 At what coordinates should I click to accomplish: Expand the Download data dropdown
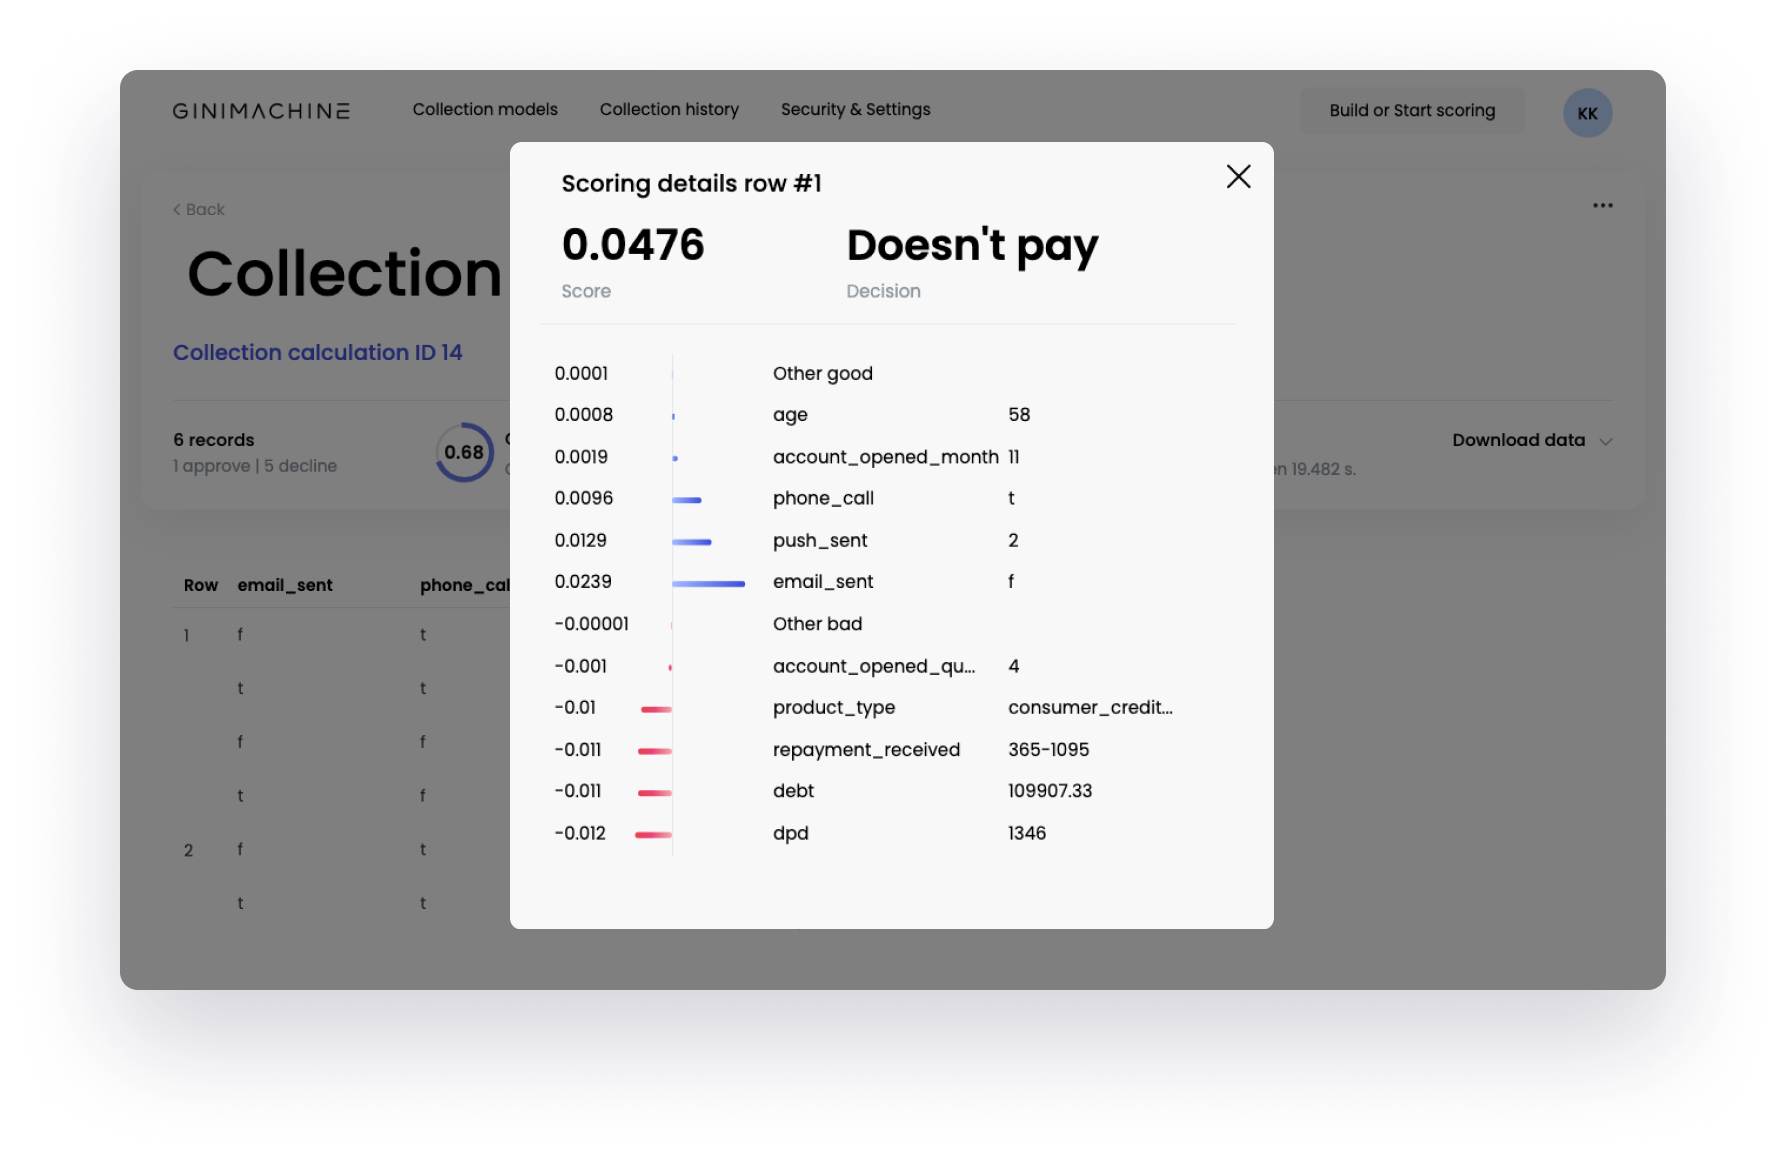point(1532,440)
